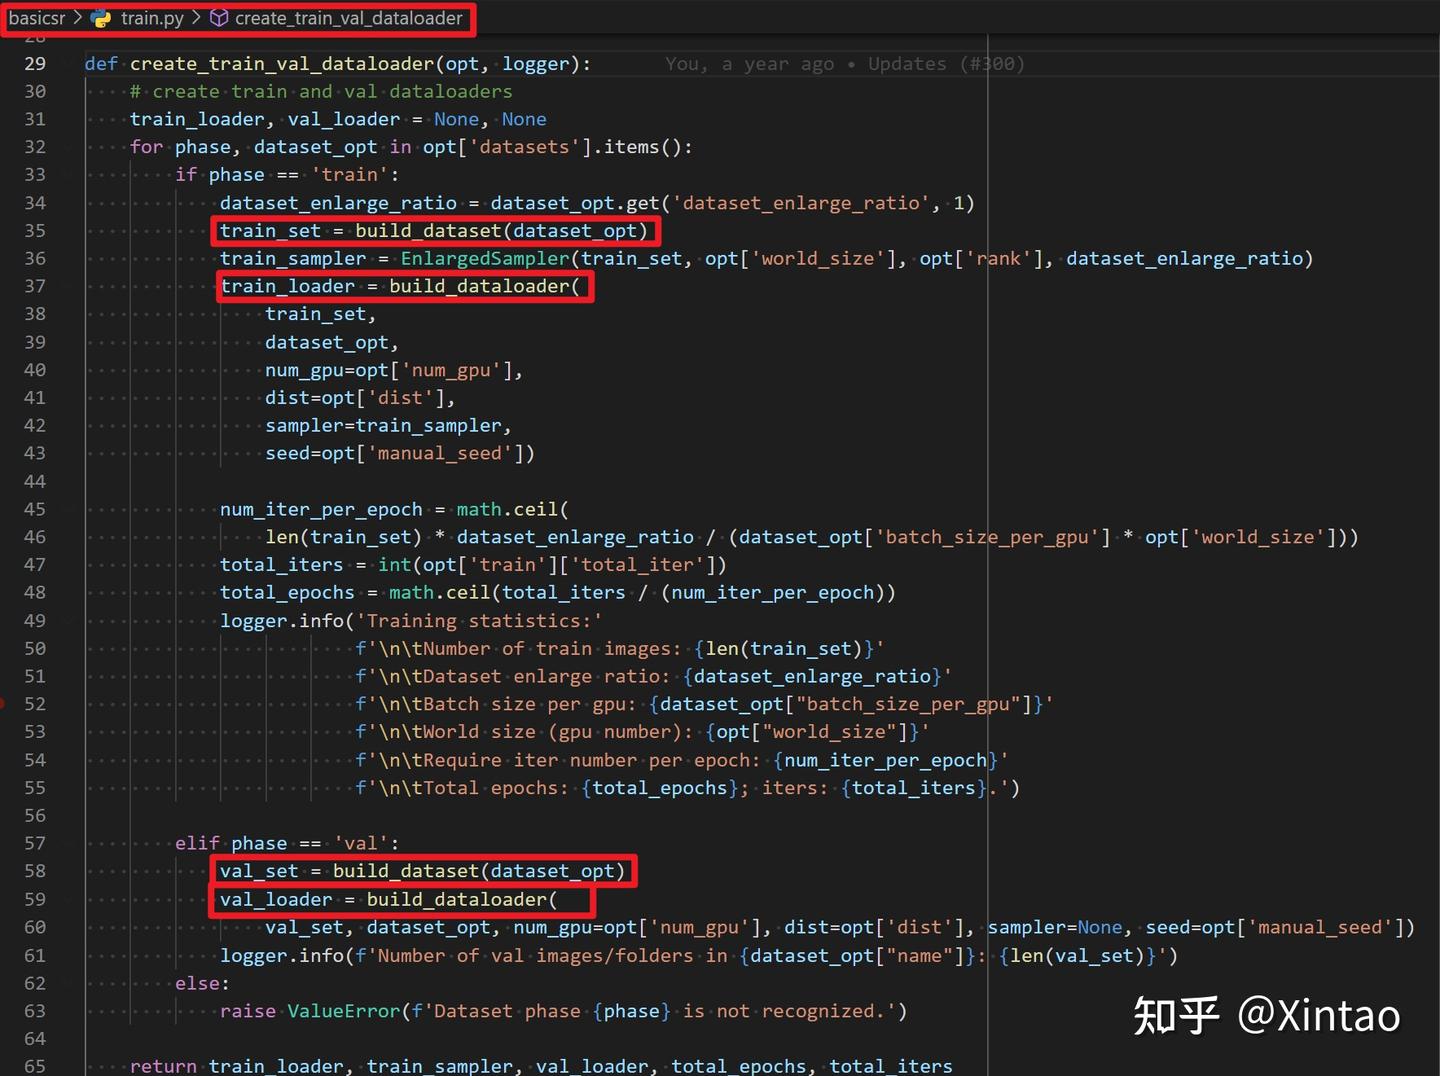Click "seed=opt['manual_seed']" on line 43
This screenshot has width=1440, height=1076.
pos(395,454)
